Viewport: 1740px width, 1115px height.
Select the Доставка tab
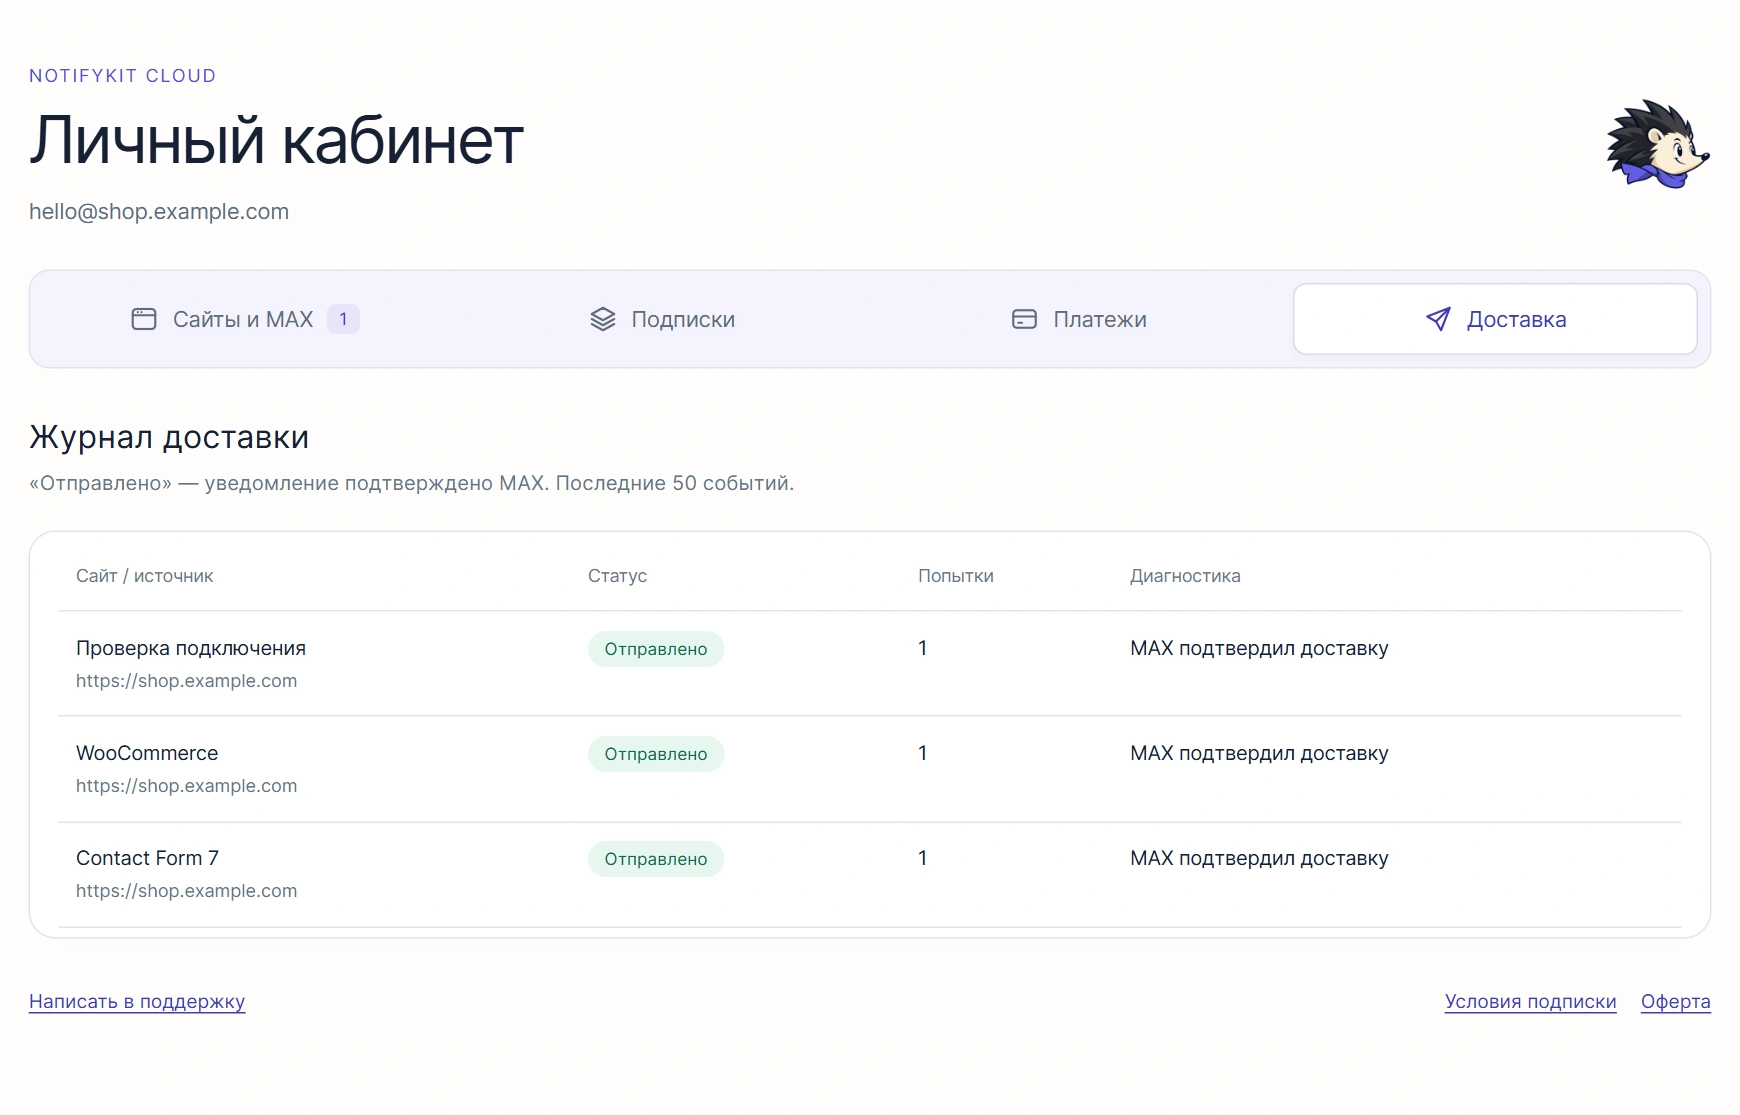click(1495, 319)
